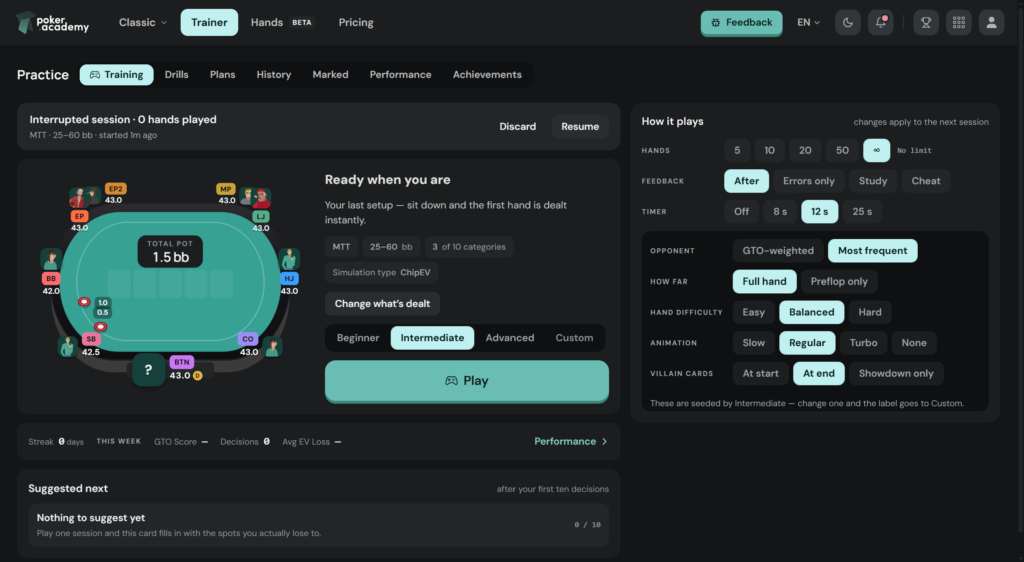
Task: Open the History tab
Action: click(274, 74)
